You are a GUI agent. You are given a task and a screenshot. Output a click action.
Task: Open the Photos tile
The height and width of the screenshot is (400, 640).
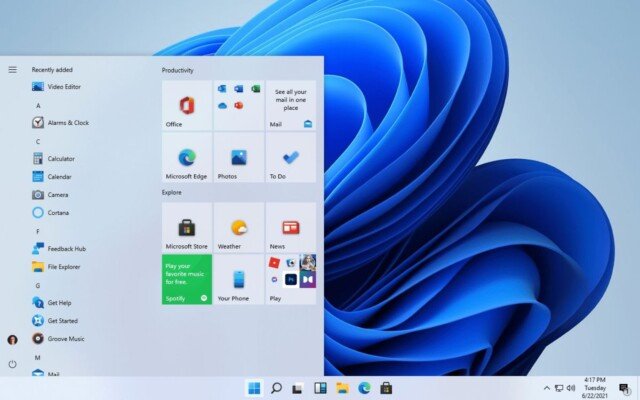pos(239,158)
